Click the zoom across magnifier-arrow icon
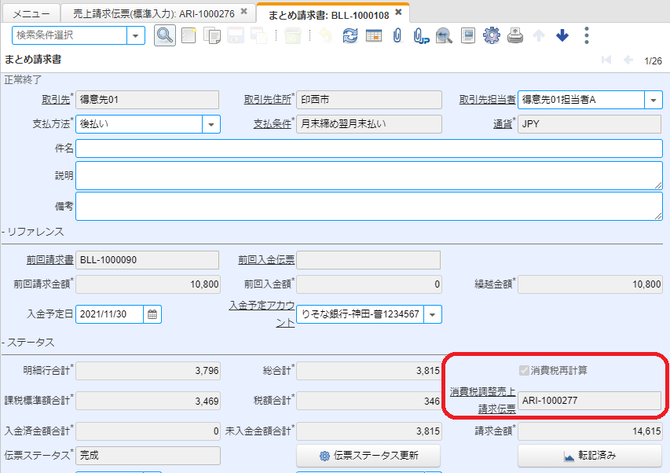 click(444, 35)
